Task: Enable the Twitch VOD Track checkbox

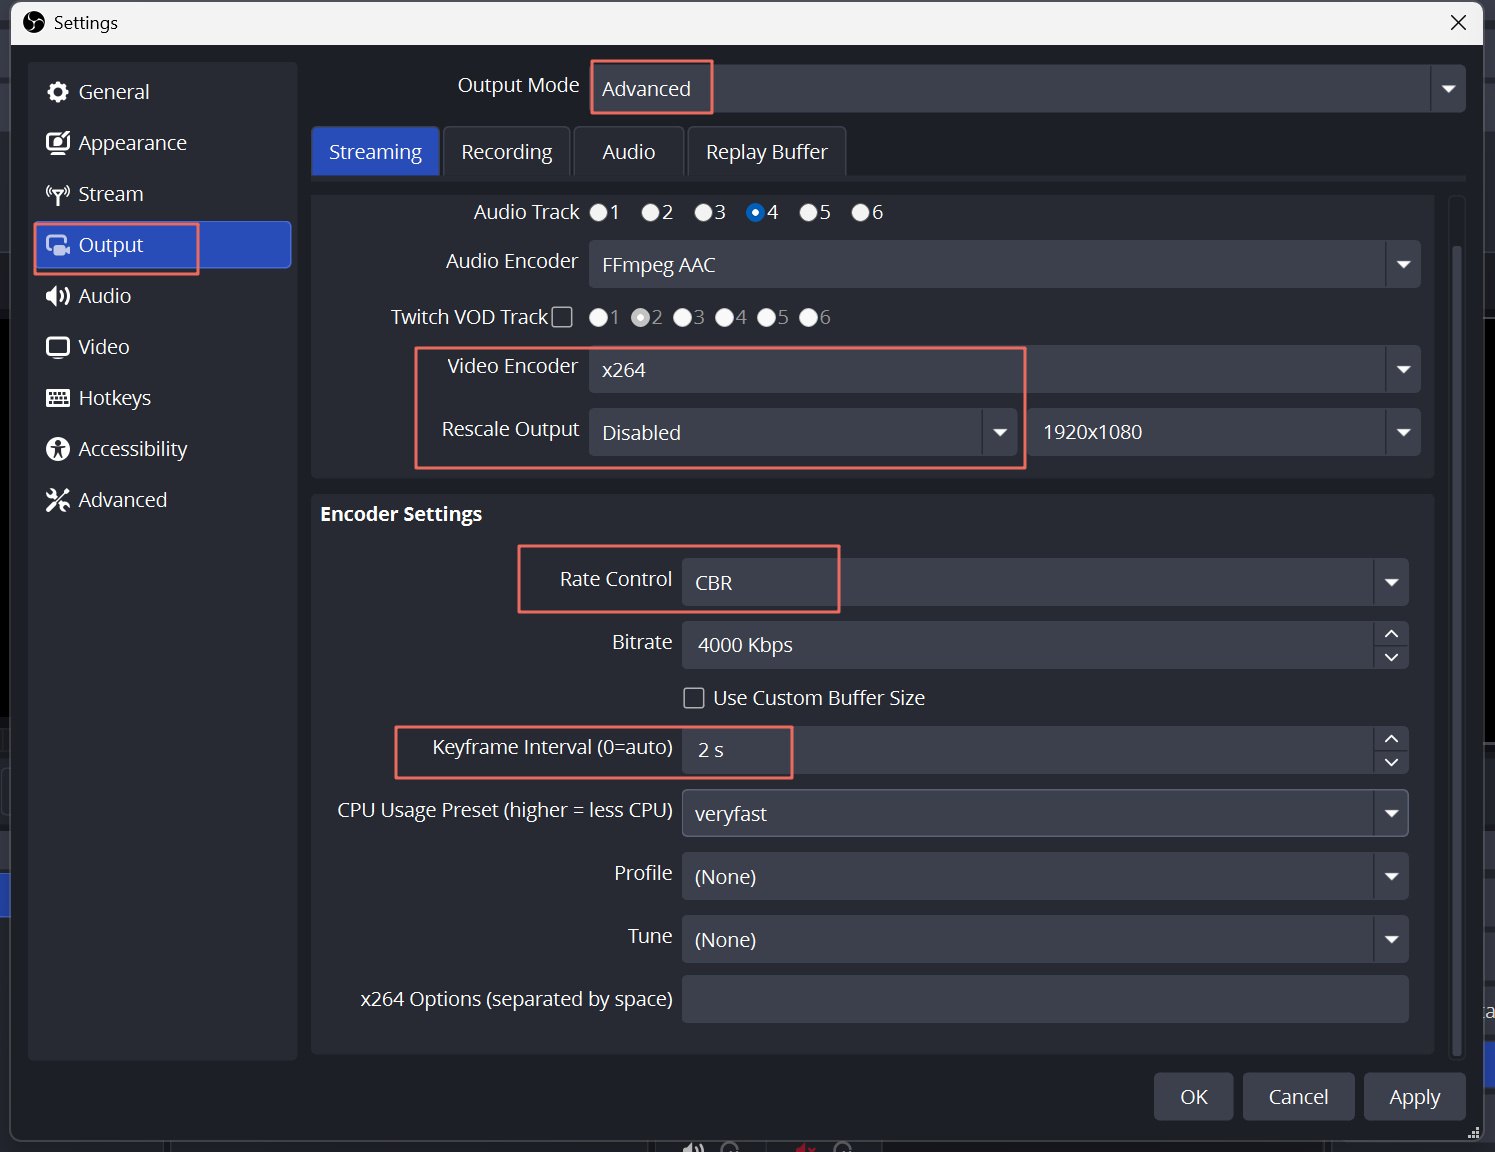Action: click(562, 317)
